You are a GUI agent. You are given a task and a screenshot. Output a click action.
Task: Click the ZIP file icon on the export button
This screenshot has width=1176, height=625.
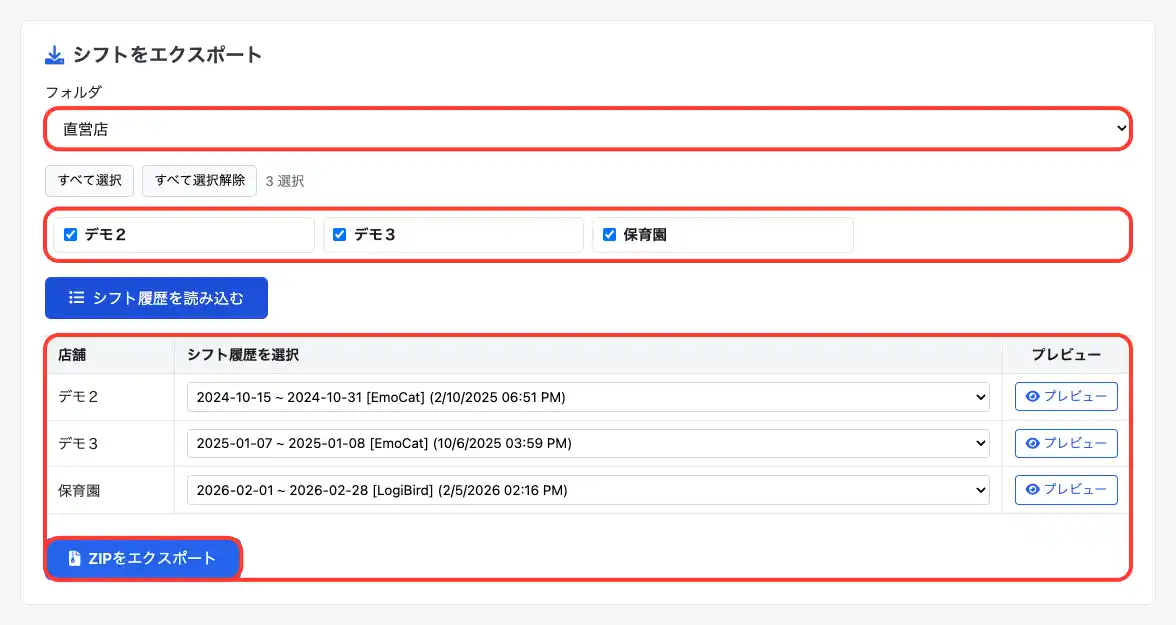pos(74,559)
